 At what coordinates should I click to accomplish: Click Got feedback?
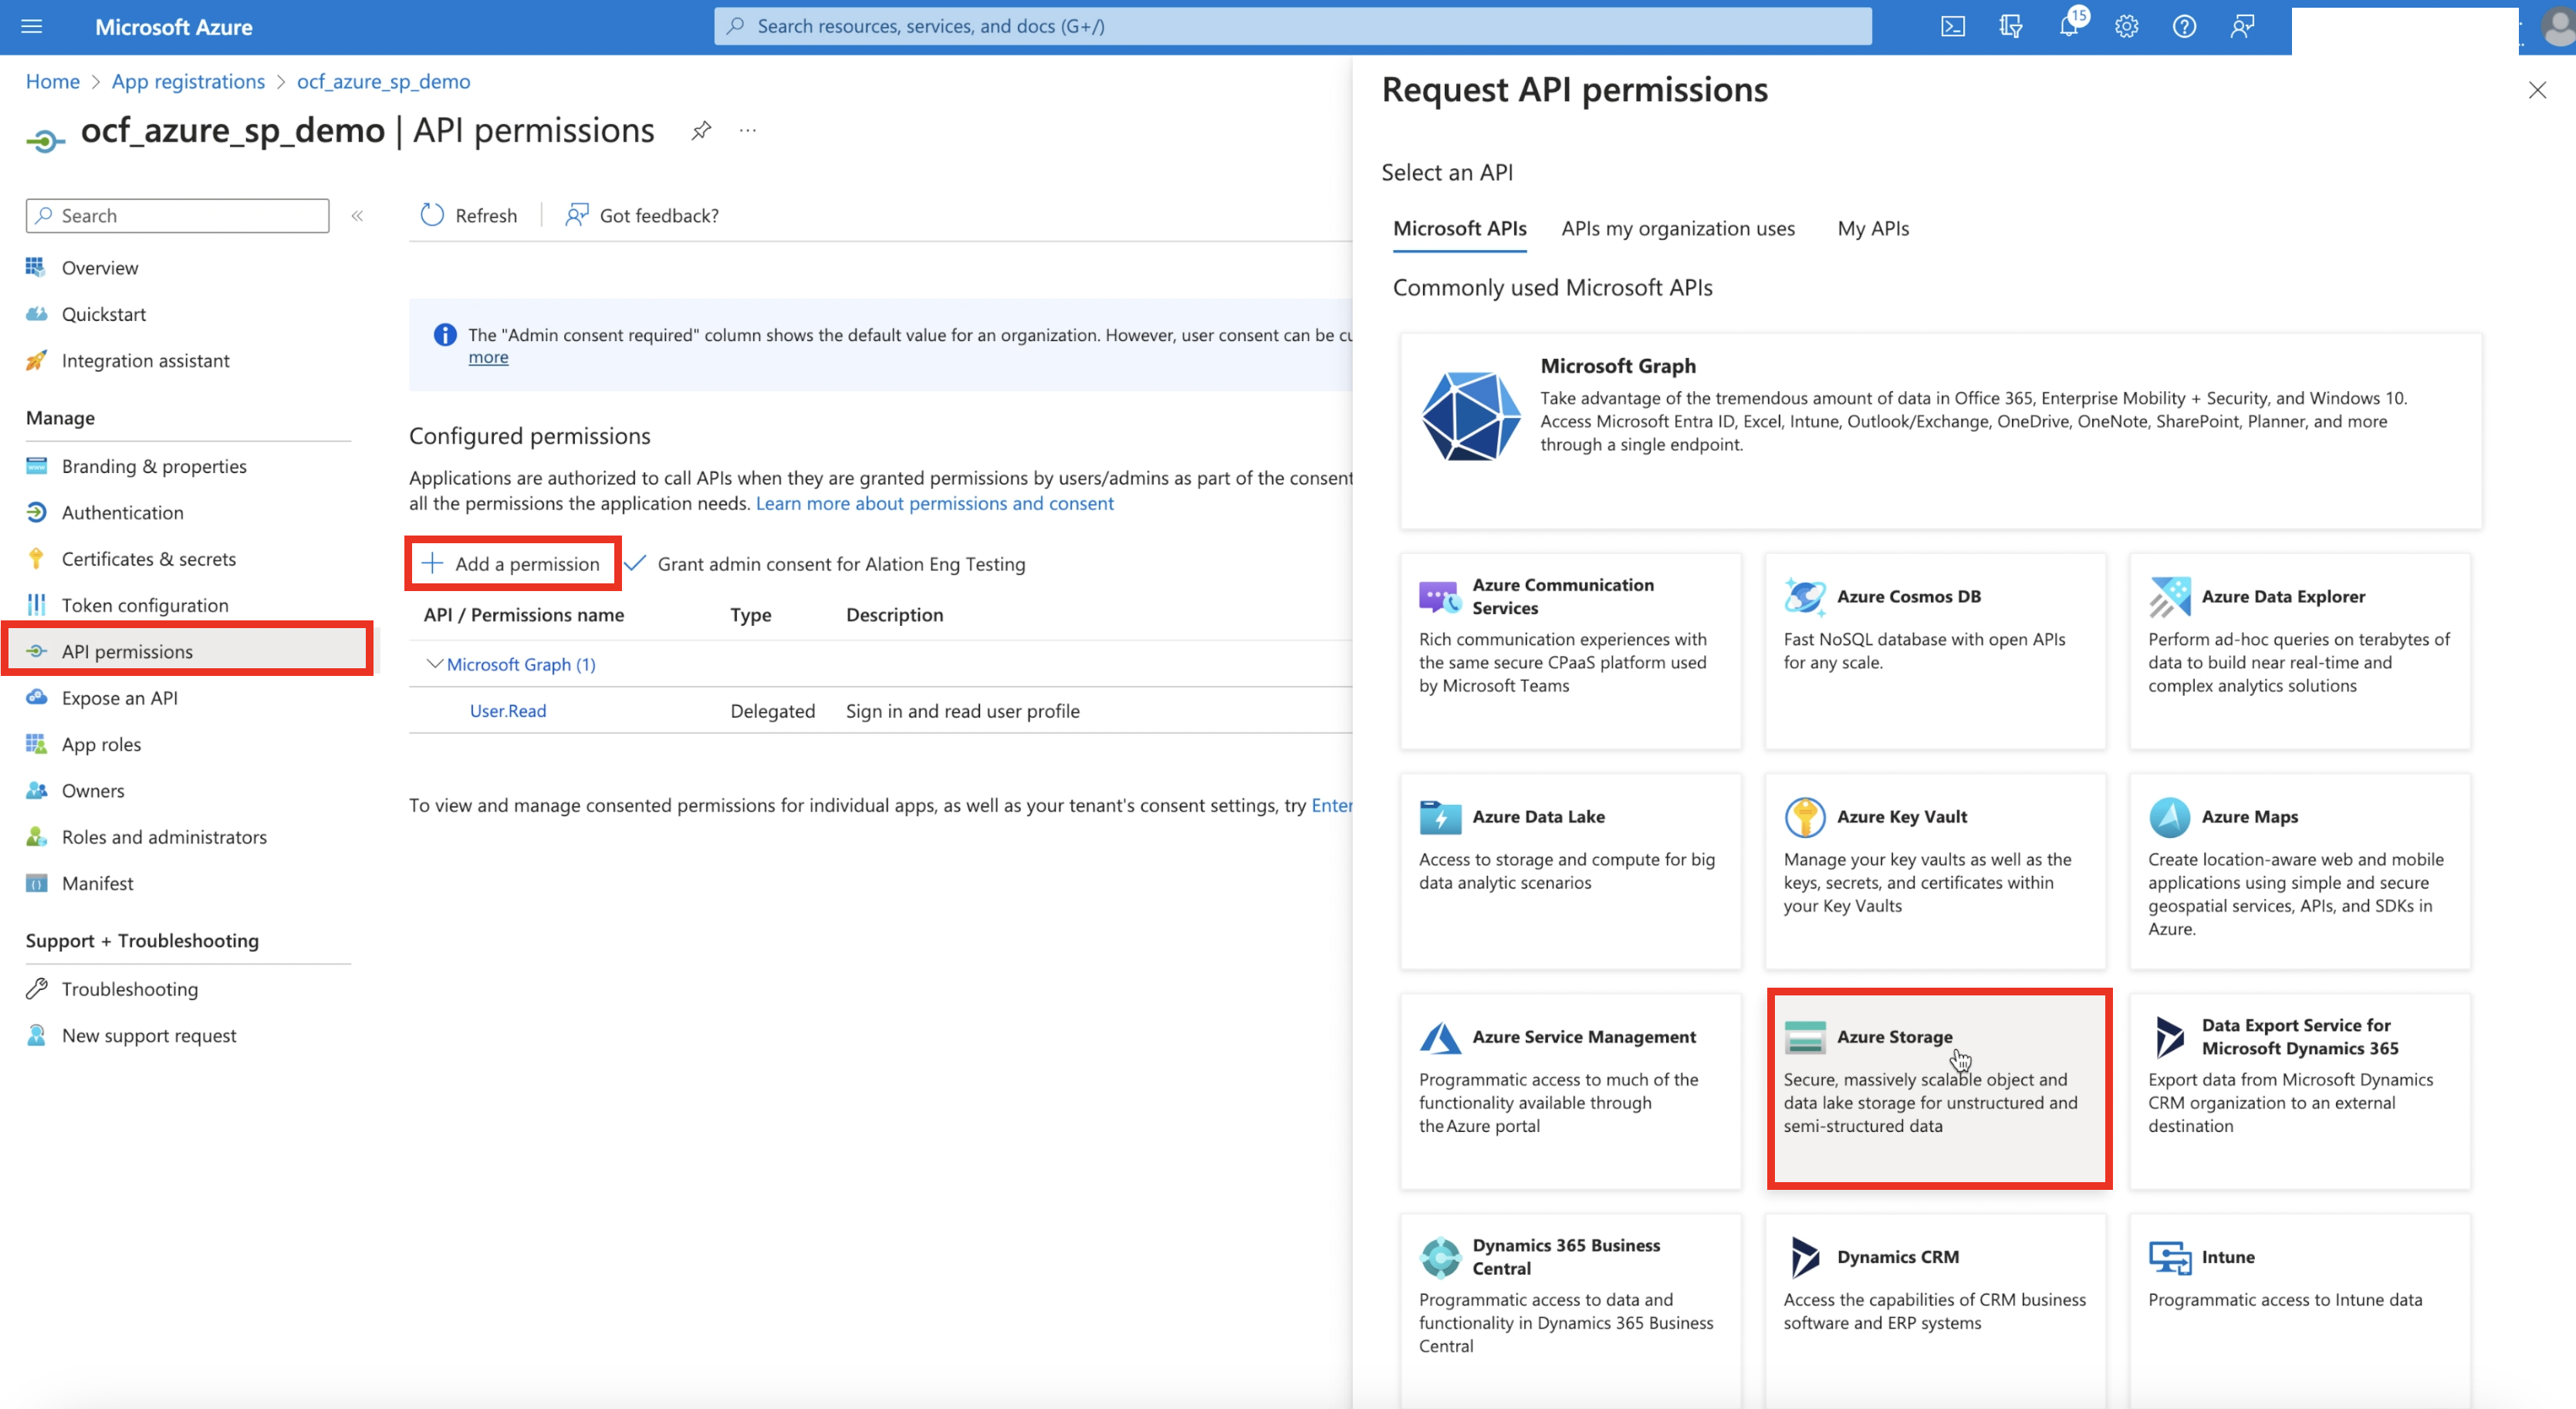[x=642, y=215]
